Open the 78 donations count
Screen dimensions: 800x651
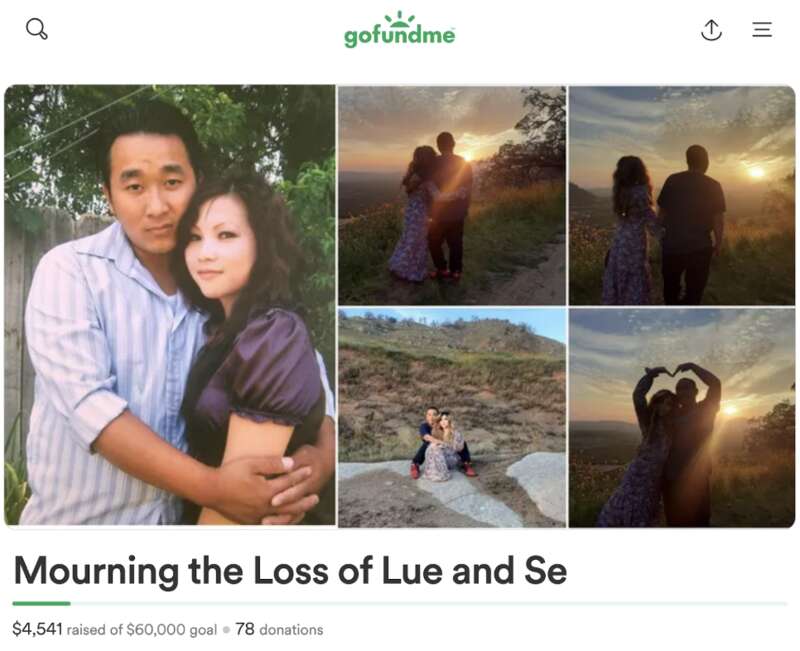pos(279,630)
